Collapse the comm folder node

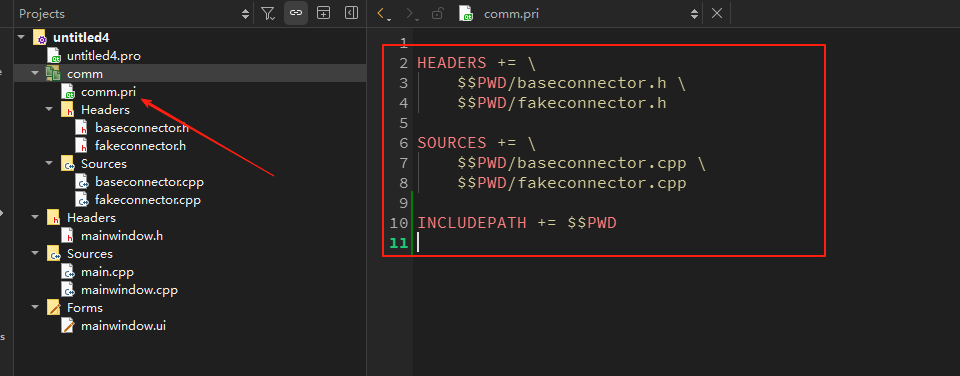pos(36,73)
